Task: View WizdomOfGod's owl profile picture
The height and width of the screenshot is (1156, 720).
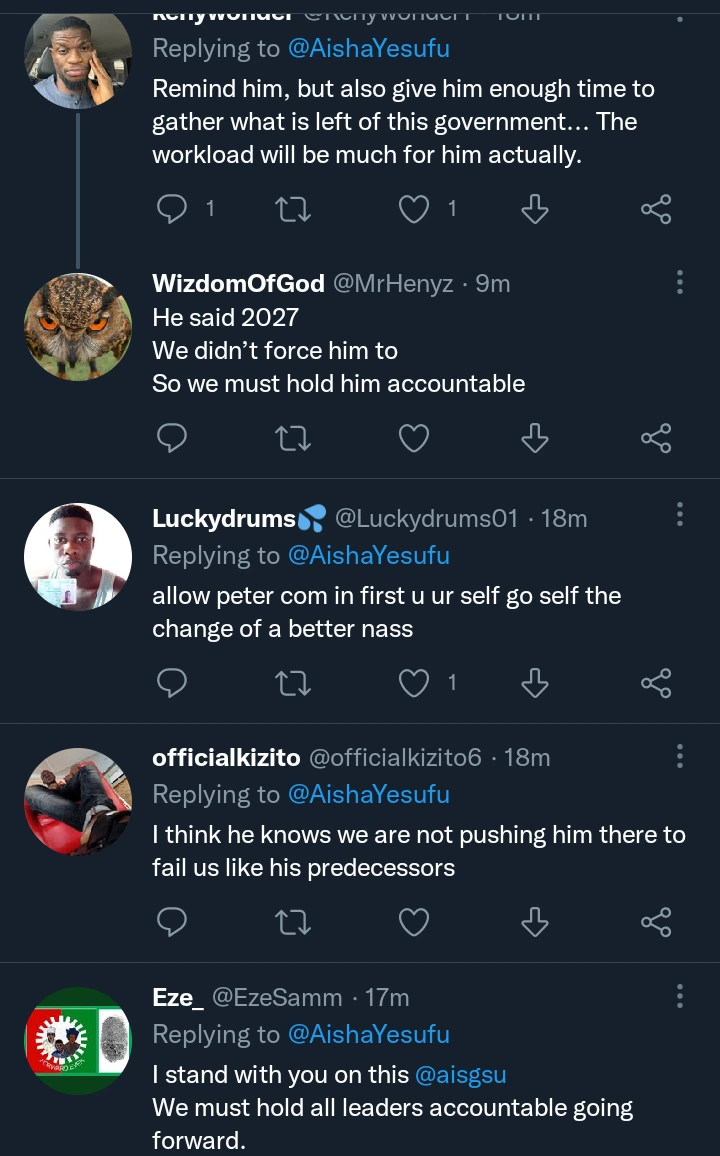Action: coord(78,326)
